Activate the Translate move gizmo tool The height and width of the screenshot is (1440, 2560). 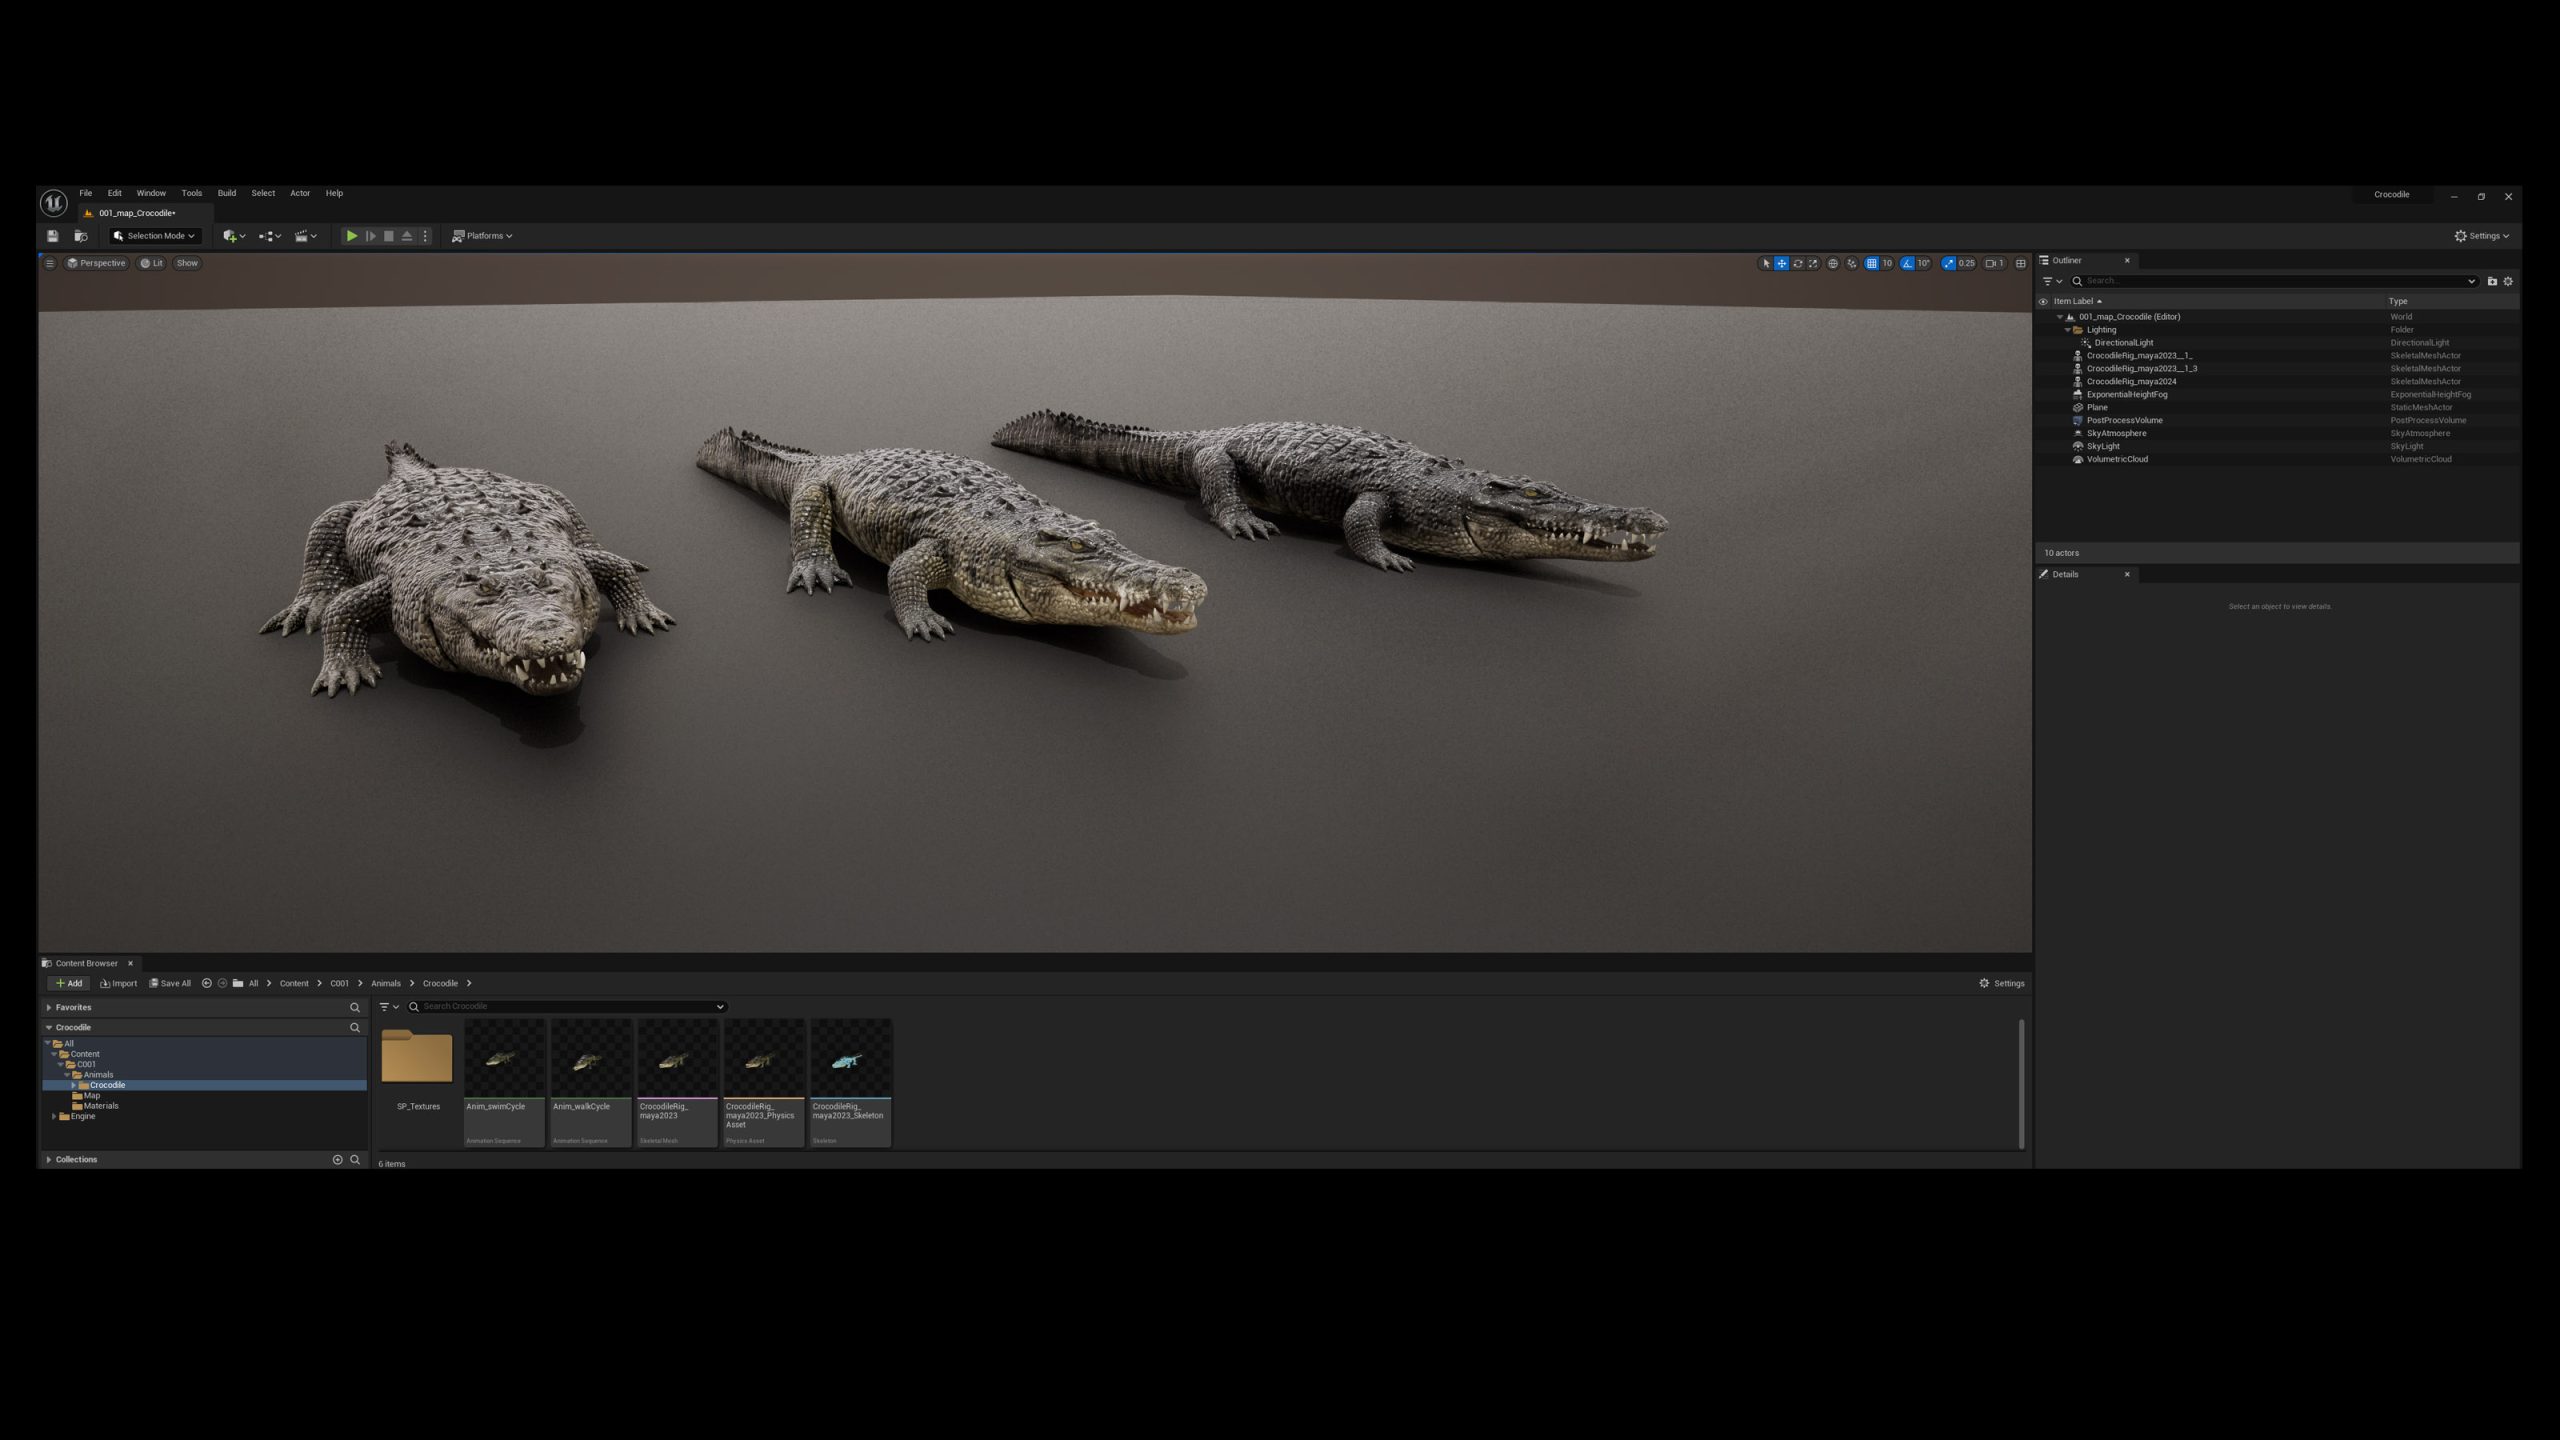click(x=1782, y=264)
